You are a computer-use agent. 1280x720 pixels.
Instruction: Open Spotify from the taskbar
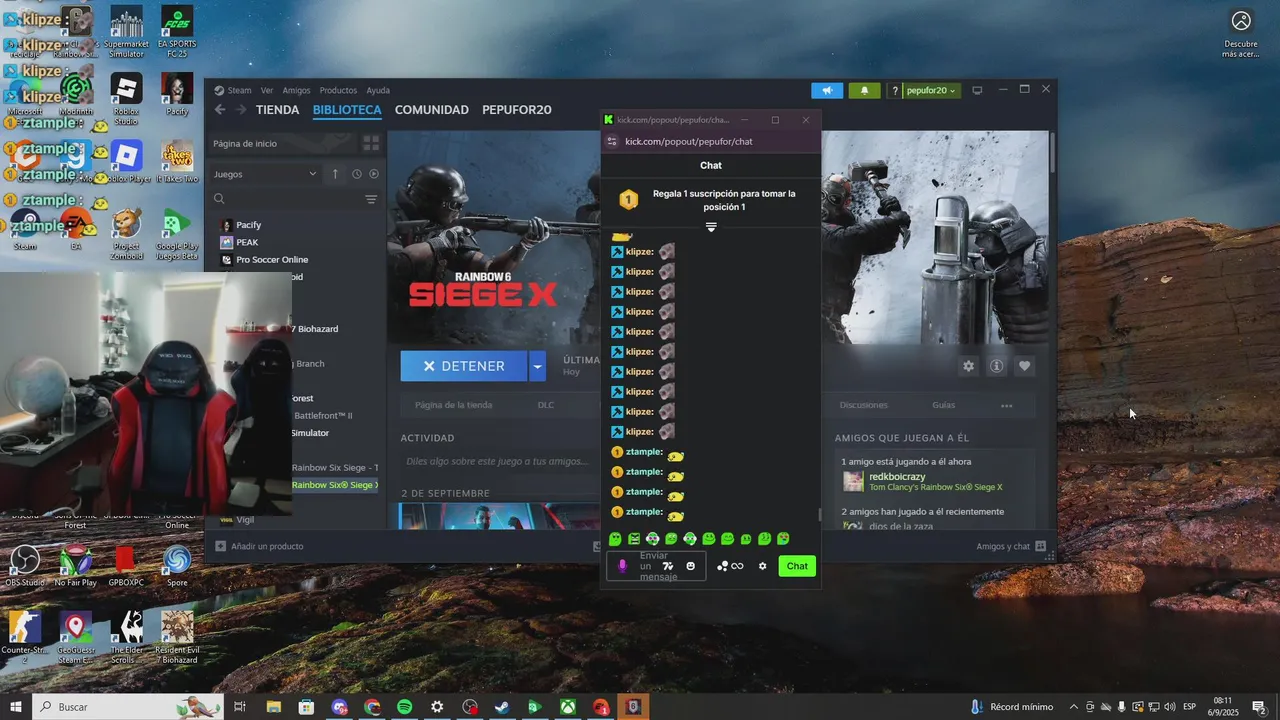pyautogui.click(x=404, y=707)
